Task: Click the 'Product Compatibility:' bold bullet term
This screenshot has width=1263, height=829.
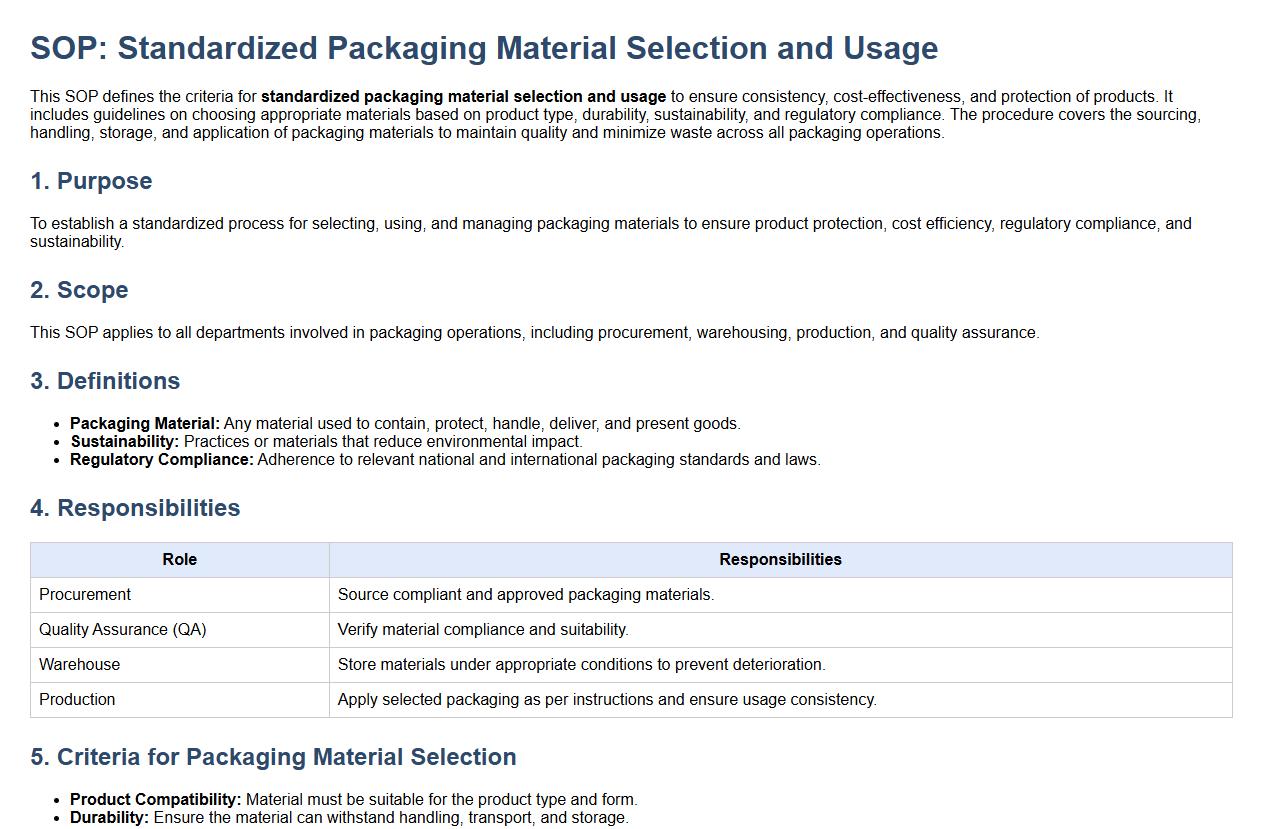Action: [x=156, y=800]
